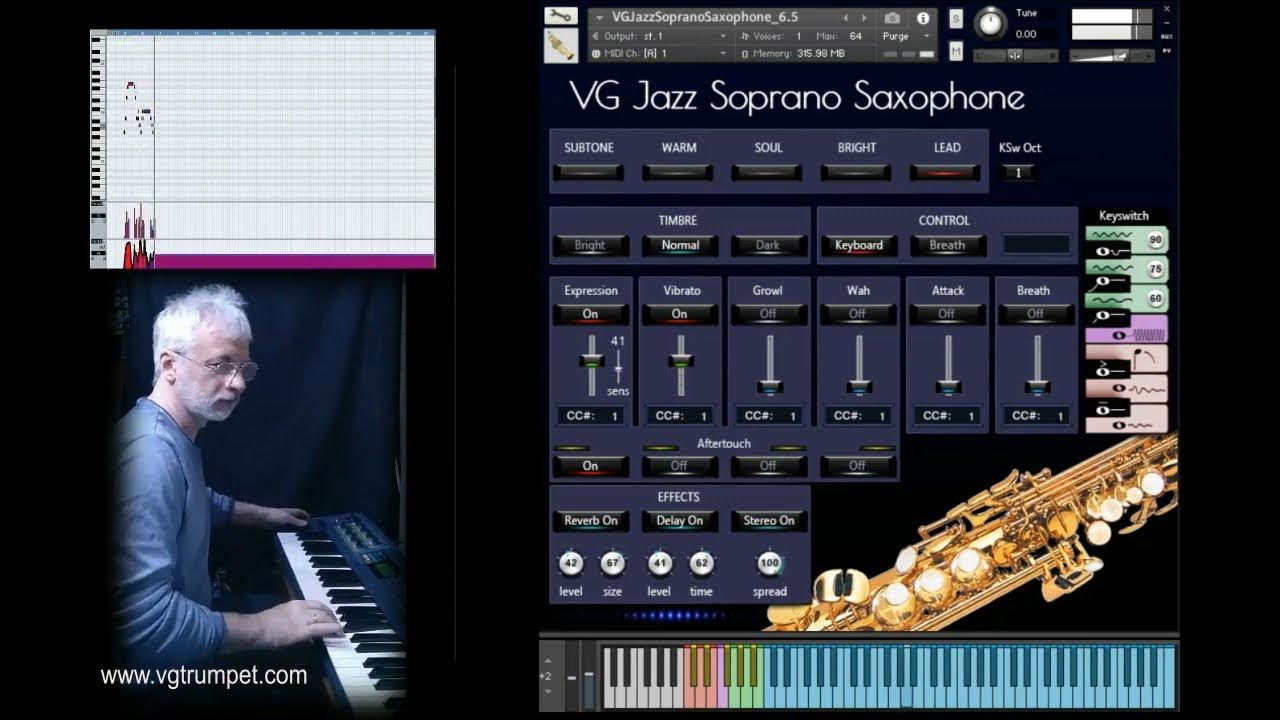Adjust the Tune knob

click(x=991, y=22)
